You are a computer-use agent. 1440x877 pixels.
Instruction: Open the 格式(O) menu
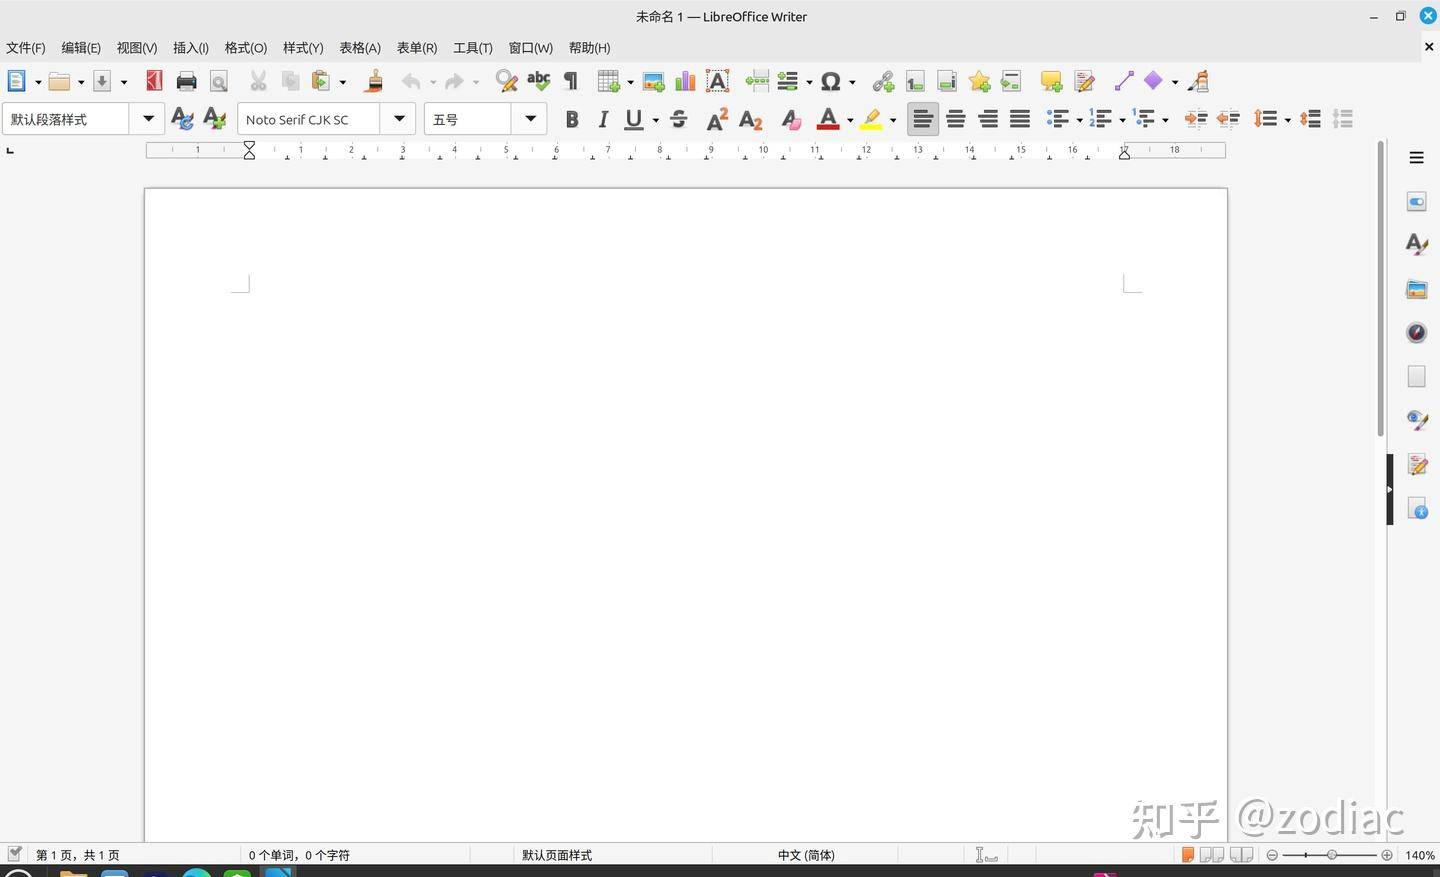point(246,48)
